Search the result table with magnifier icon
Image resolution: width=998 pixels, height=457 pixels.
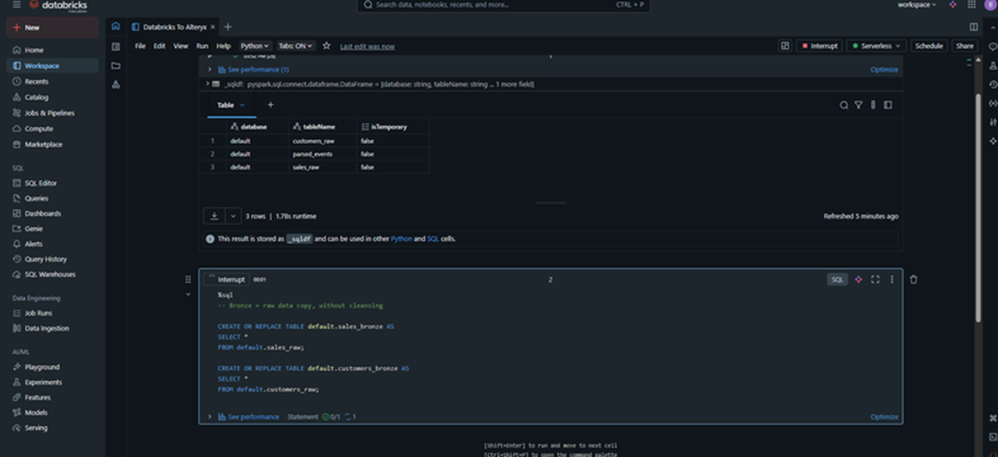pos(844,105)
